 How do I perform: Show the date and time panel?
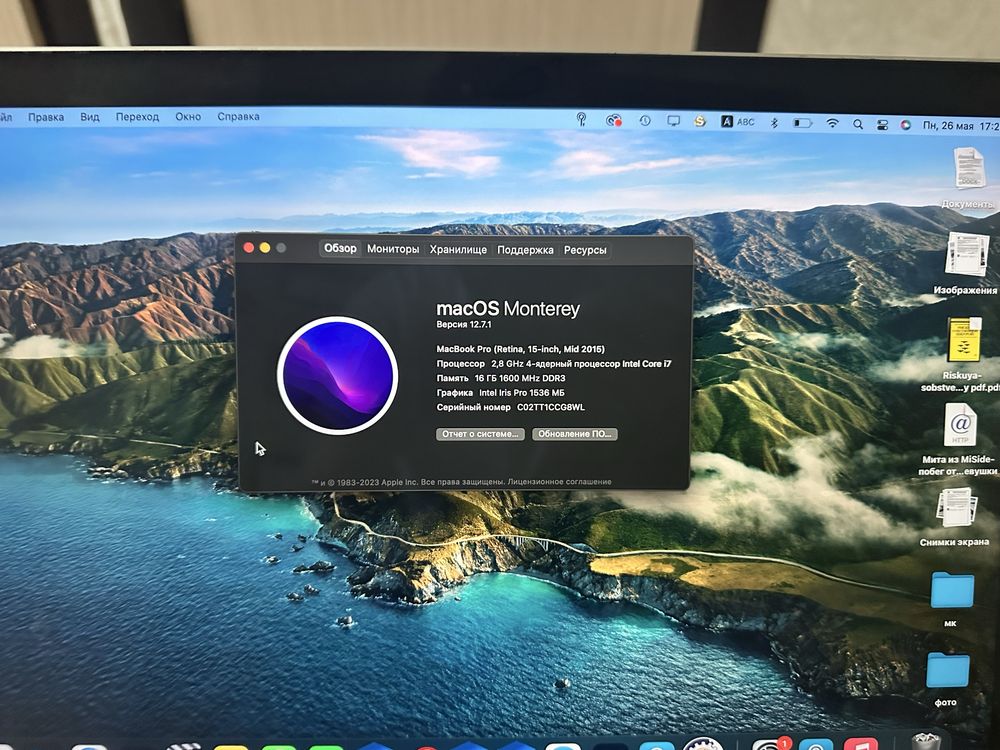point(960,126)
